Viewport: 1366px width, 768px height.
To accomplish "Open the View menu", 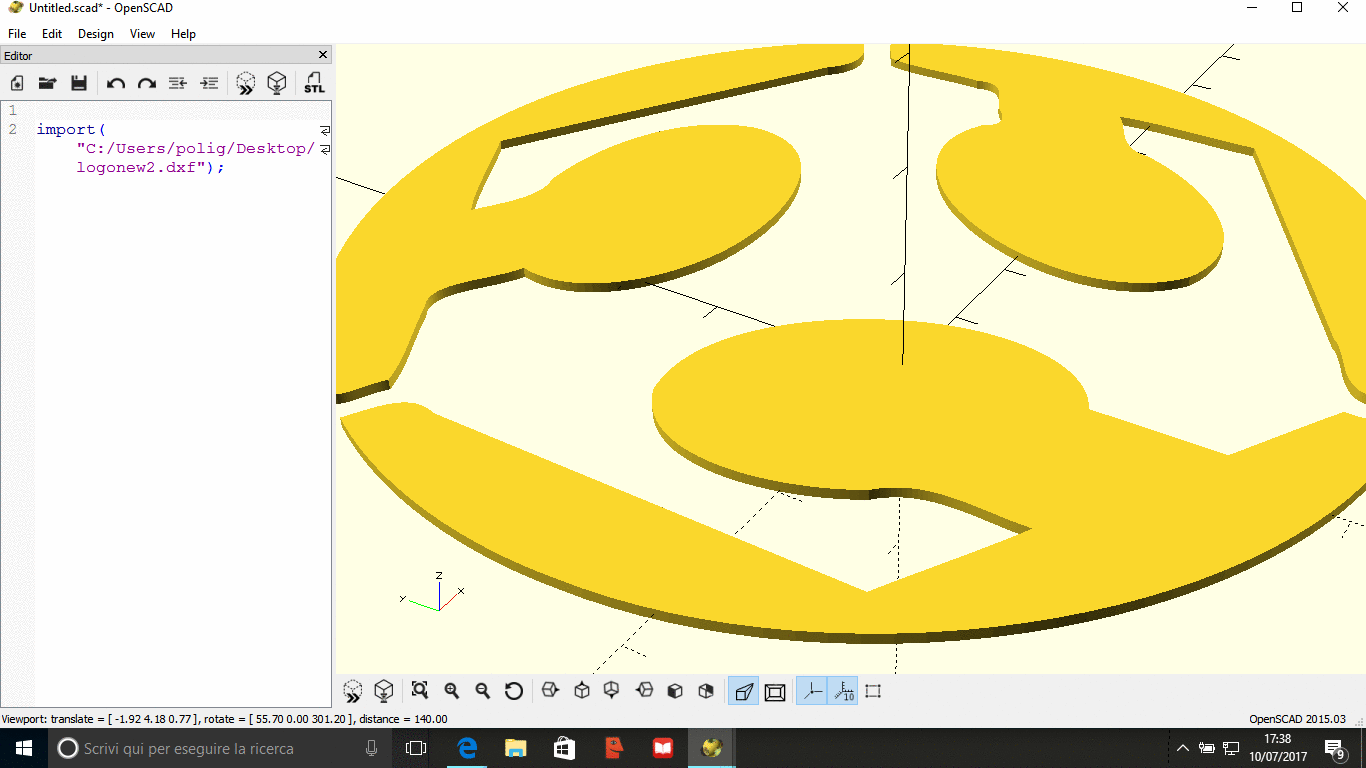I will (x=143, y=33).
